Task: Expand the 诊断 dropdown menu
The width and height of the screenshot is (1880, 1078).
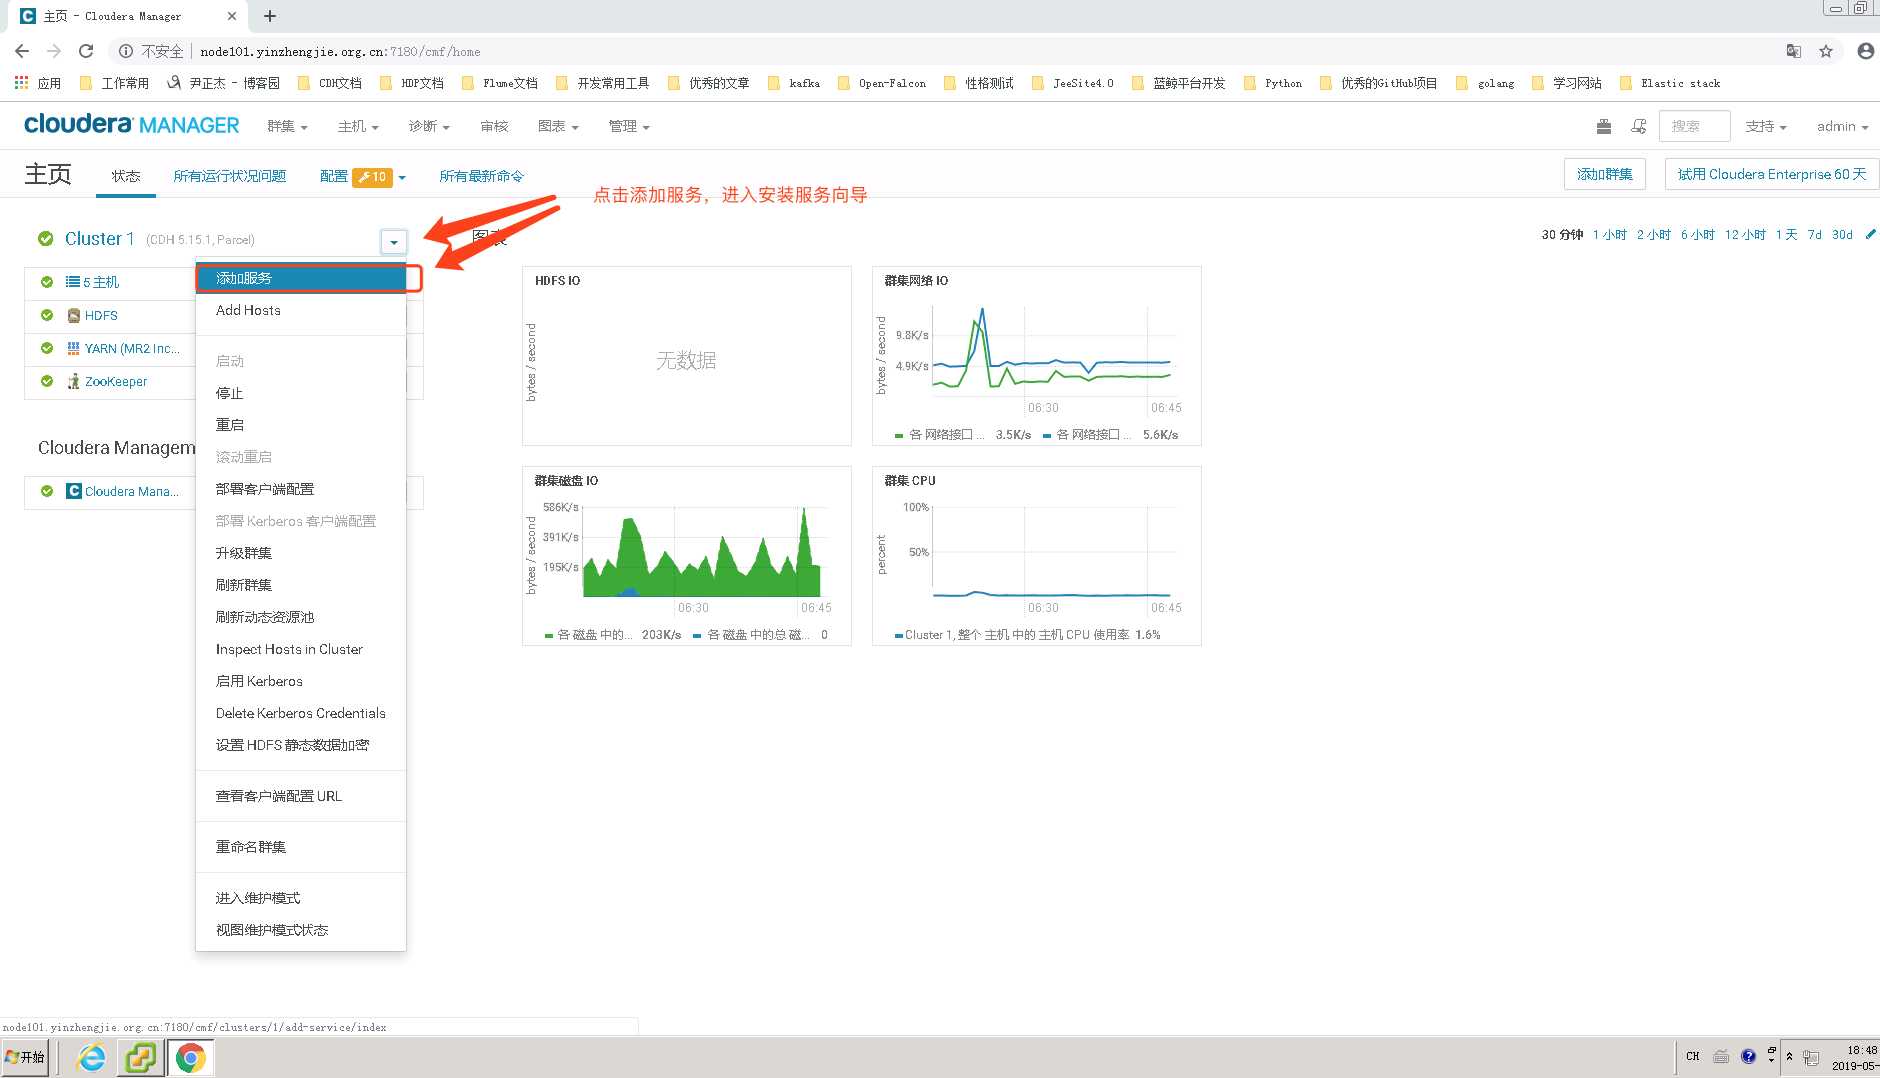Action: click(x=429, y=126)
